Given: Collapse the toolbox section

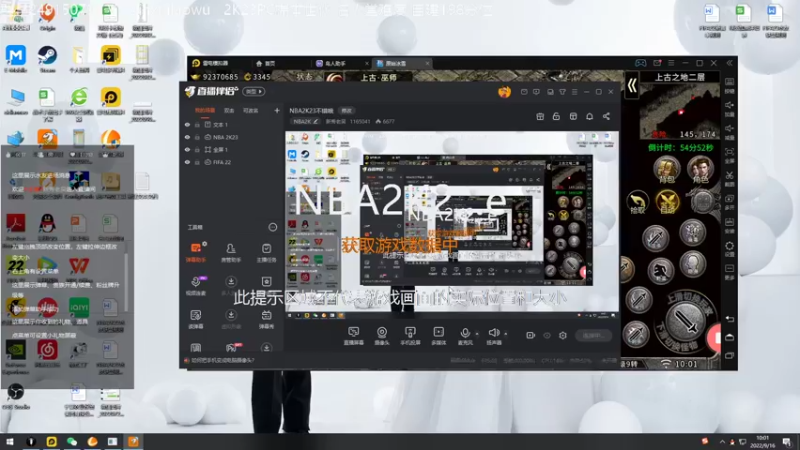Looking at the screenshot, I should pos(273,227).
